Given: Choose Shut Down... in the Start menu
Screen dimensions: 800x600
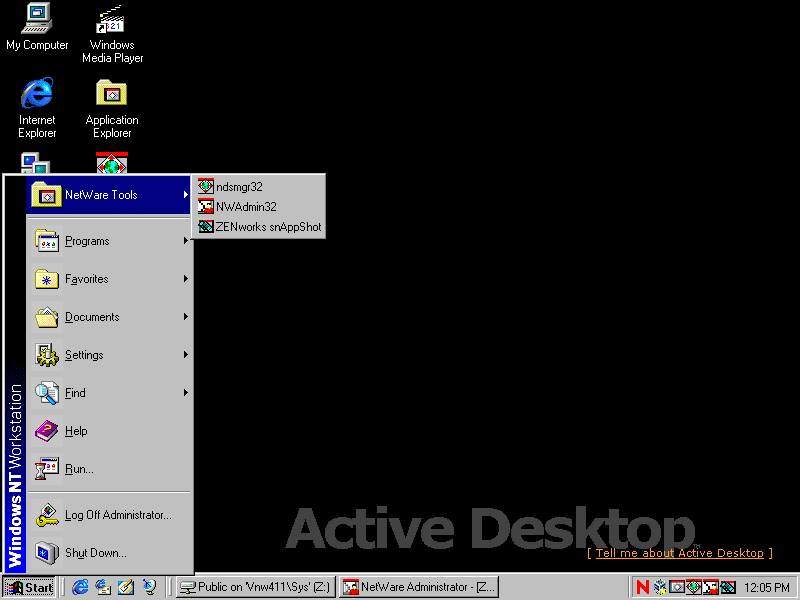Looking at the screenshot, I should (109, 553).
